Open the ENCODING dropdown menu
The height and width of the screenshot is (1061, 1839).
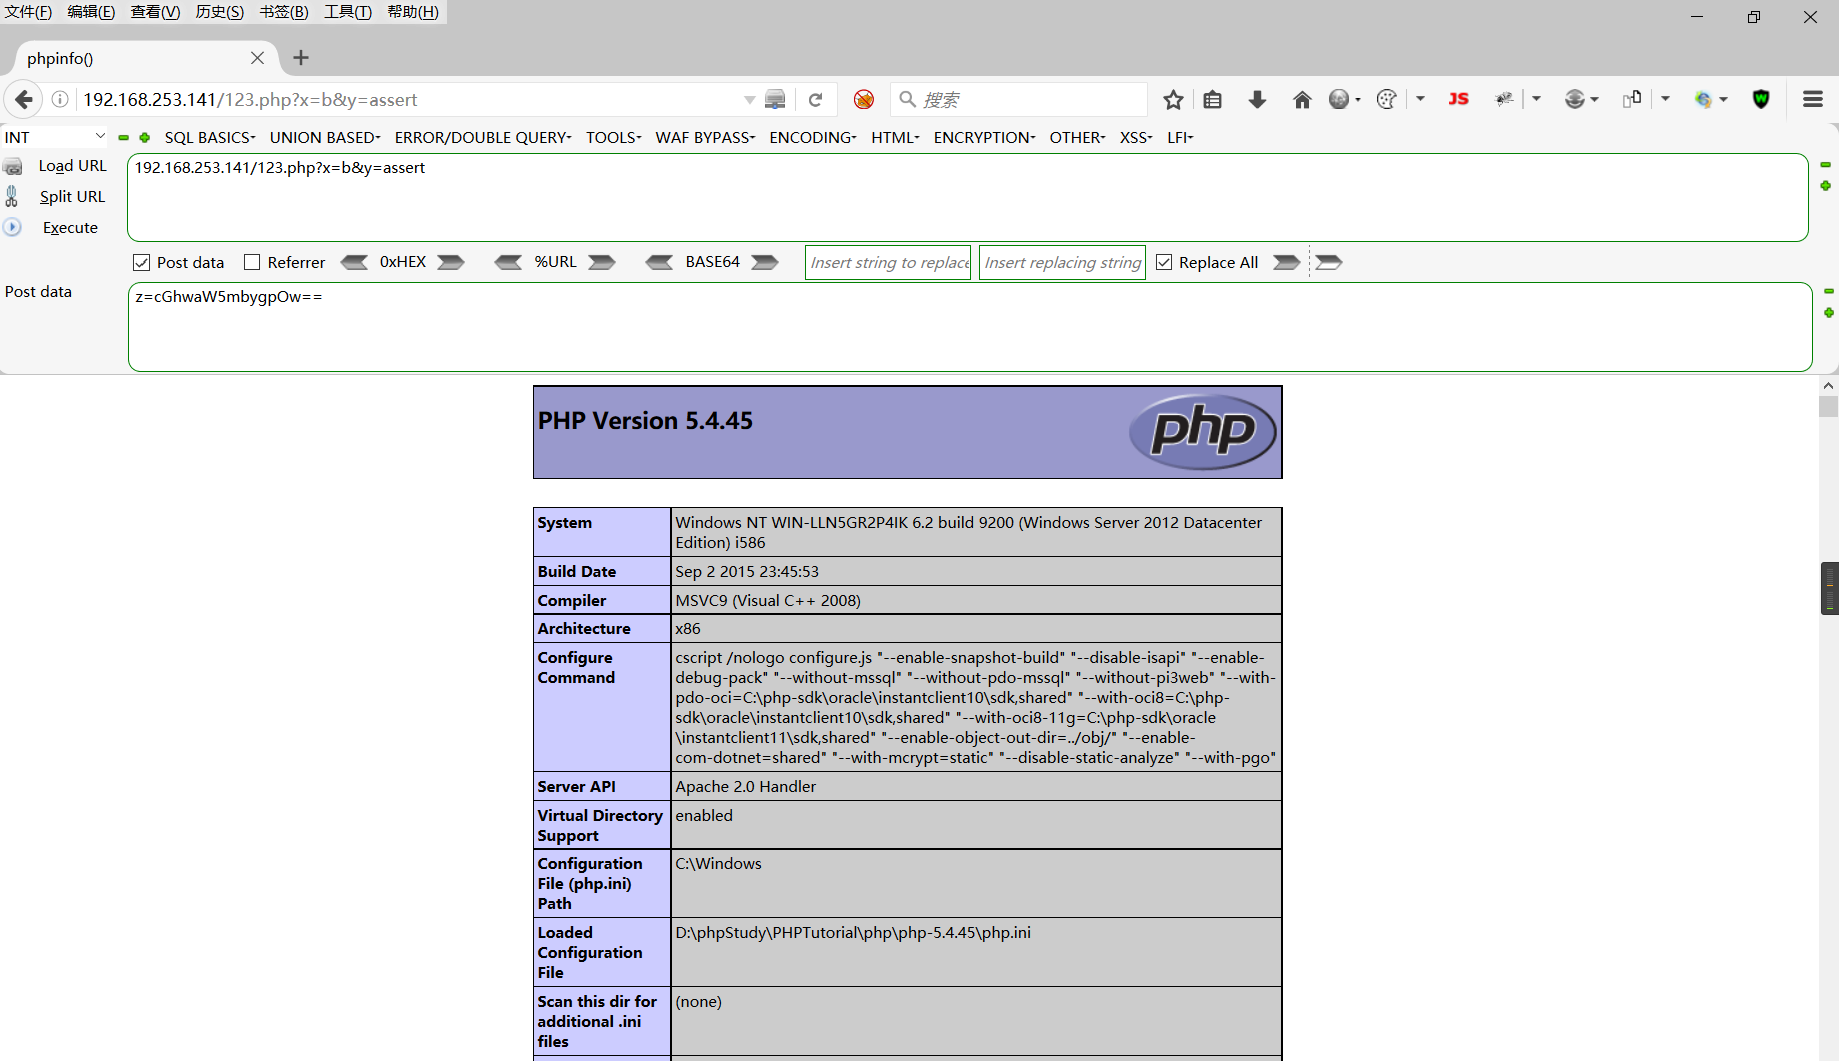pyautogui.click(x=811, y=137)
